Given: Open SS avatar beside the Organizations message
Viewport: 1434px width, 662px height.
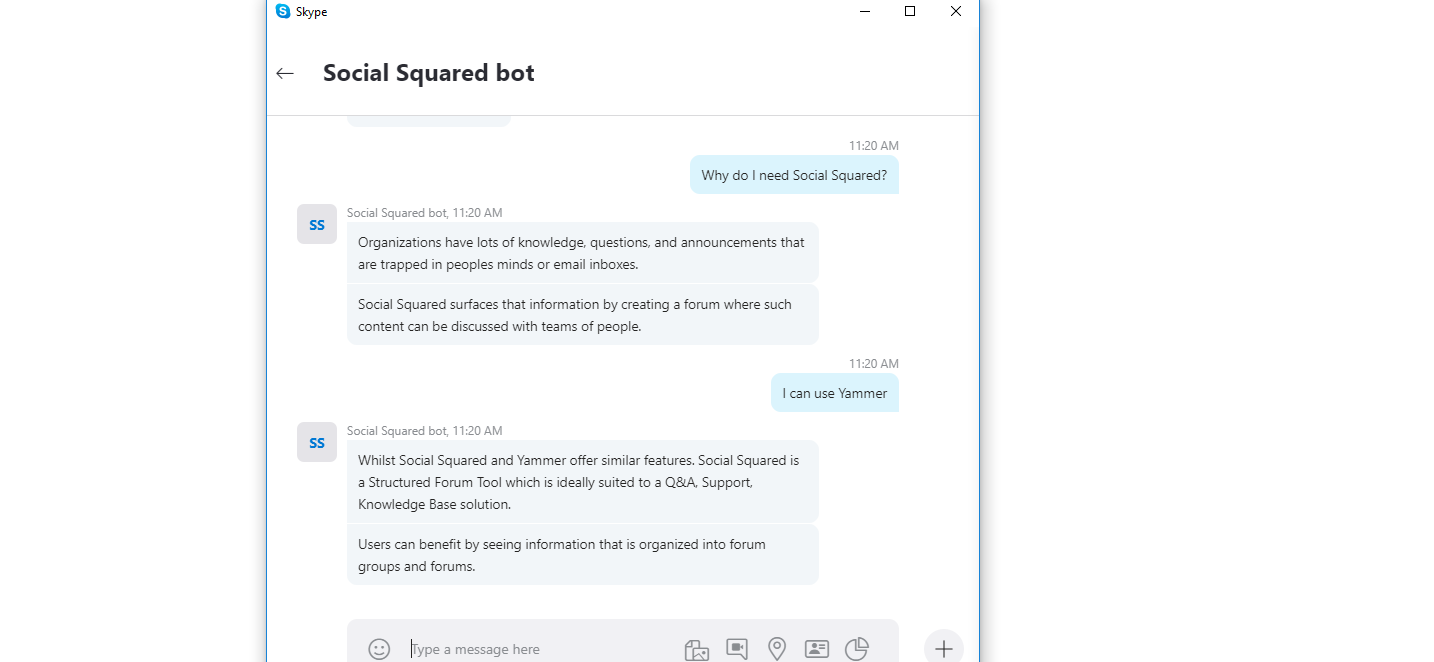Looking at the screenshot, I should click(x=317, y=225).
